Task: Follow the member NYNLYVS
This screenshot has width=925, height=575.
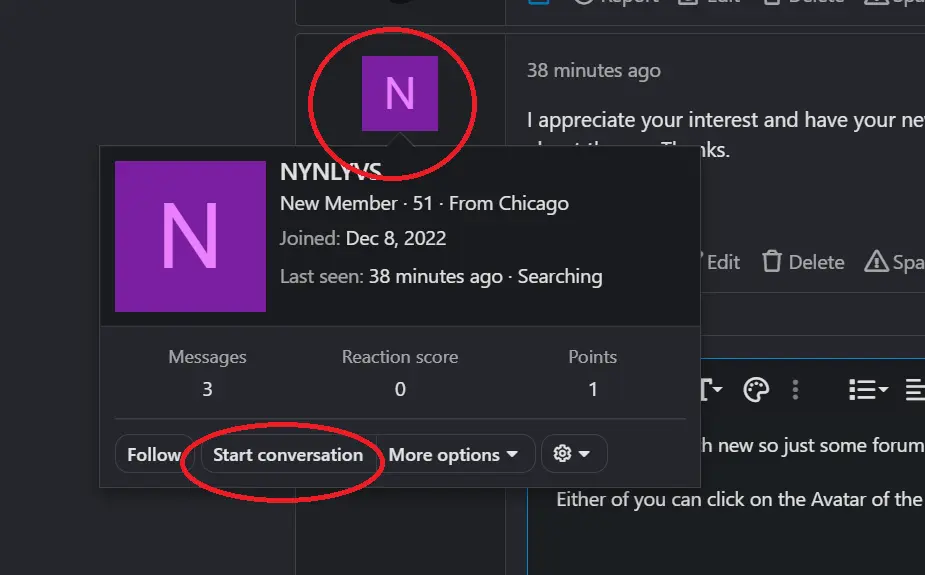Action: coord(154,455)
